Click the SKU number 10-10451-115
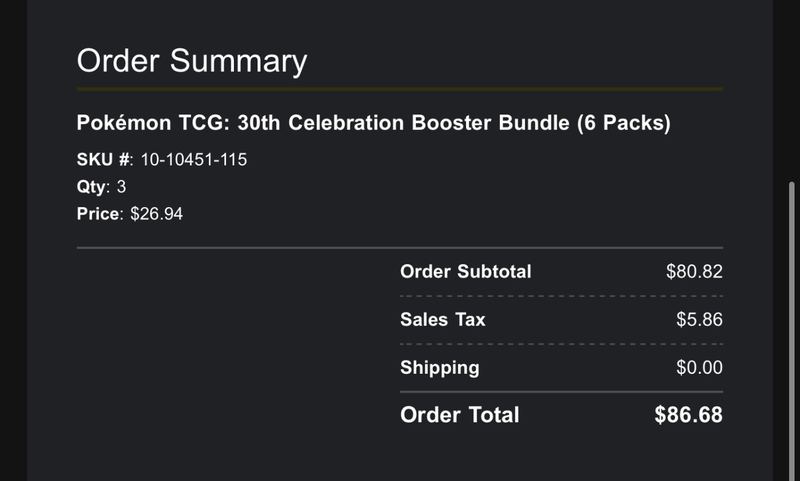 point(194,160)
